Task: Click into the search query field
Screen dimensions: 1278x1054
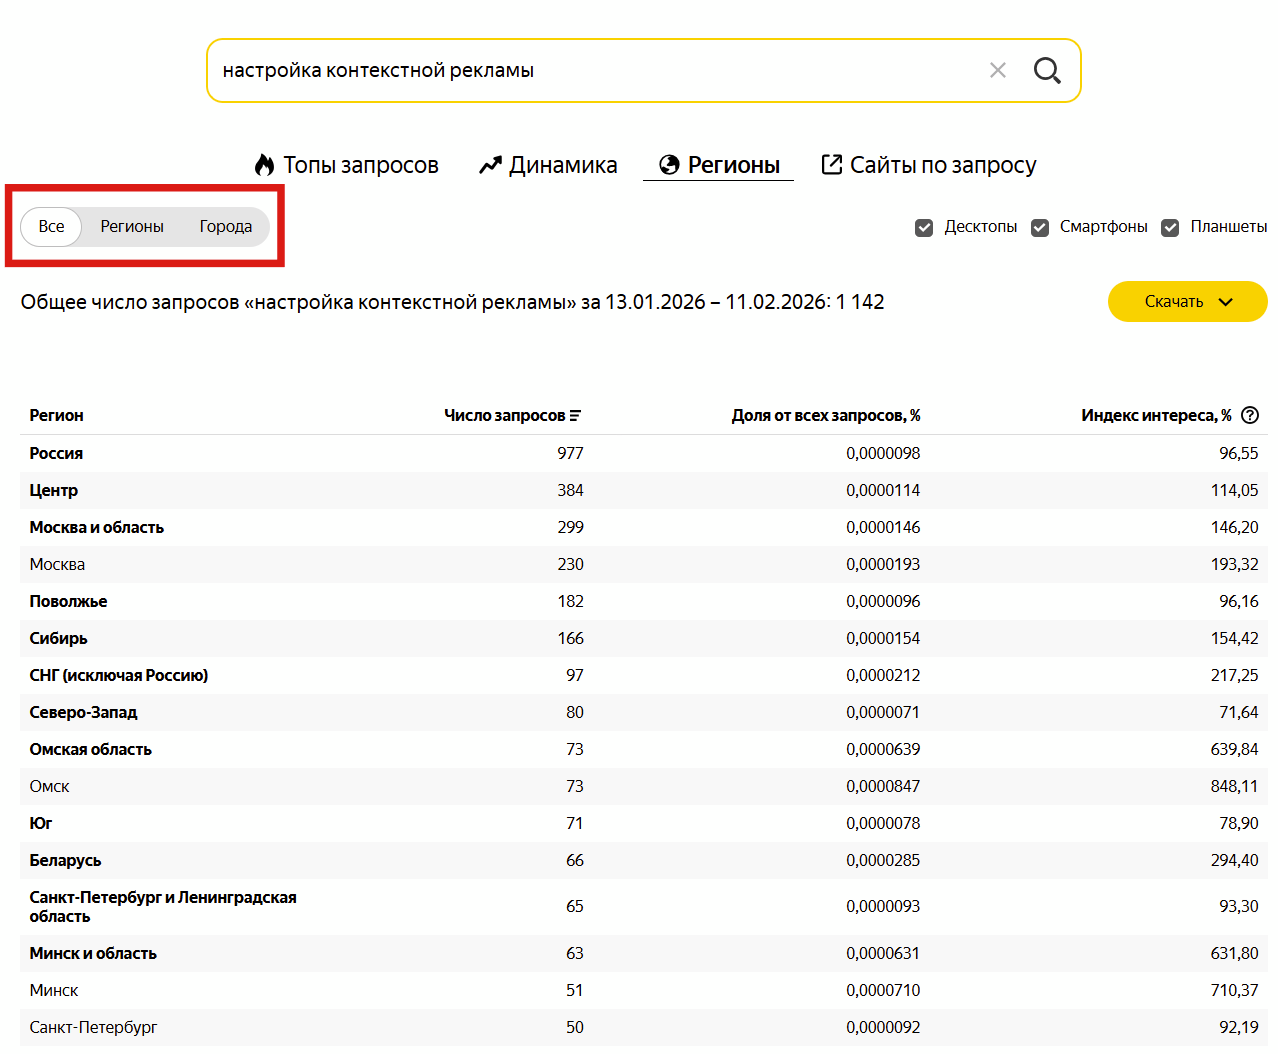Action: (590, 70)
